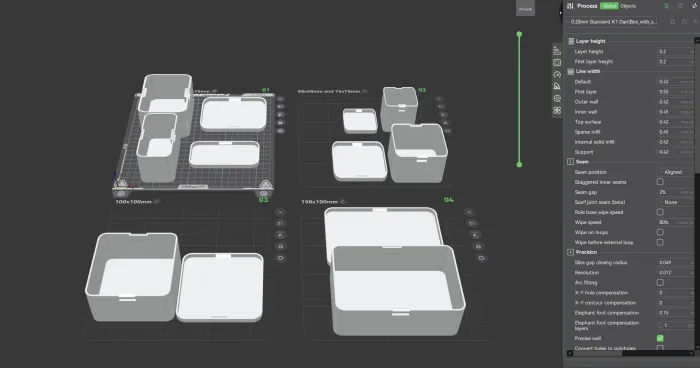The height and width of the screenshot is (368, 700).
Task: Click the edit icon next to 50x50mm and 75x75mm
Action: pos(365,91)
